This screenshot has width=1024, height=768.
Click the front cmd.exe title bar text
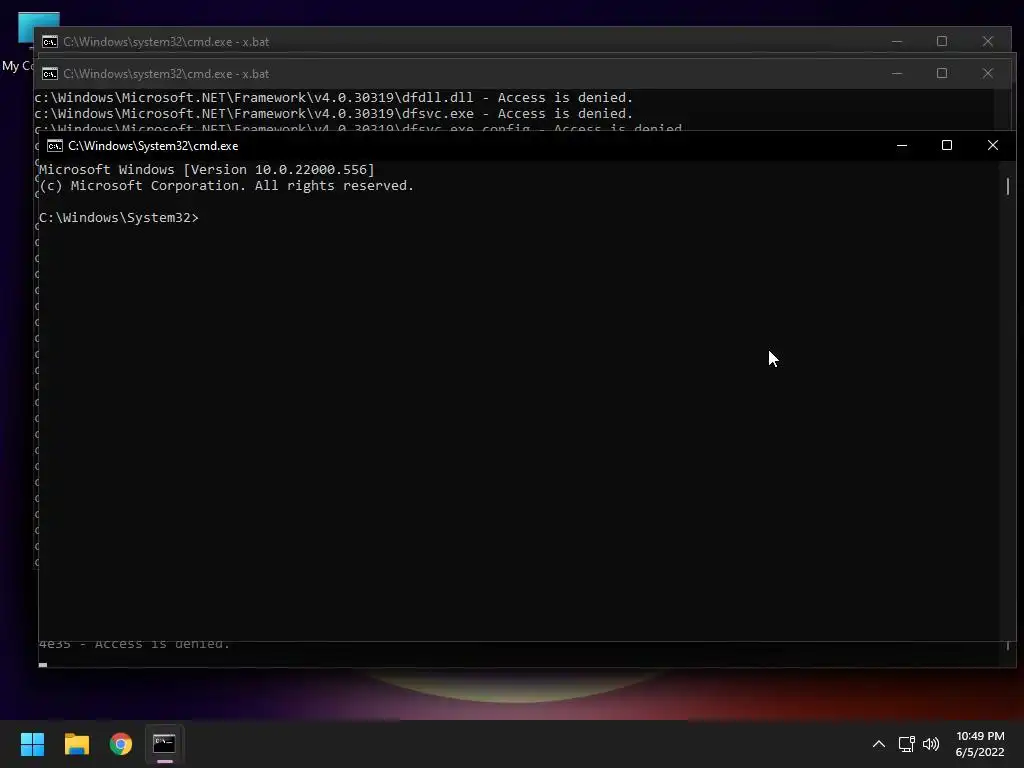coord(153,146)
